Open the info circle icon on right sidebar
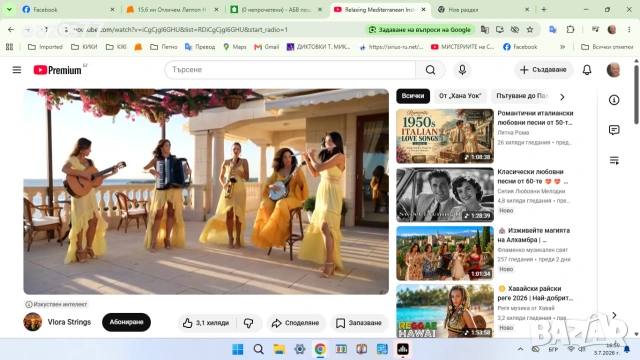 coord(614,100)
